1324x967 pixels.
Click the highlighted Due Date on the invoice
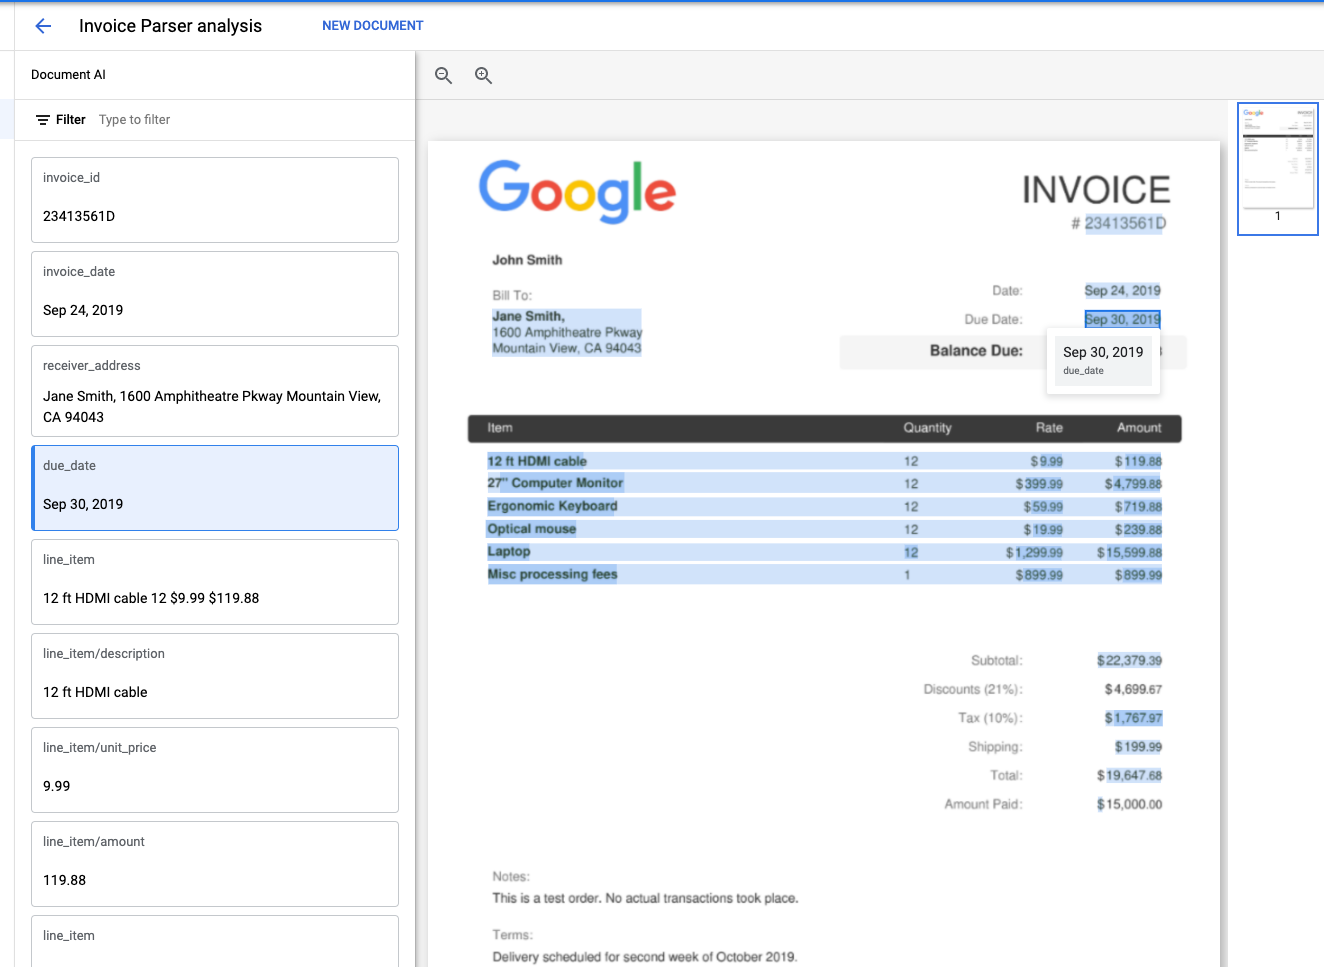point(1122,319)
